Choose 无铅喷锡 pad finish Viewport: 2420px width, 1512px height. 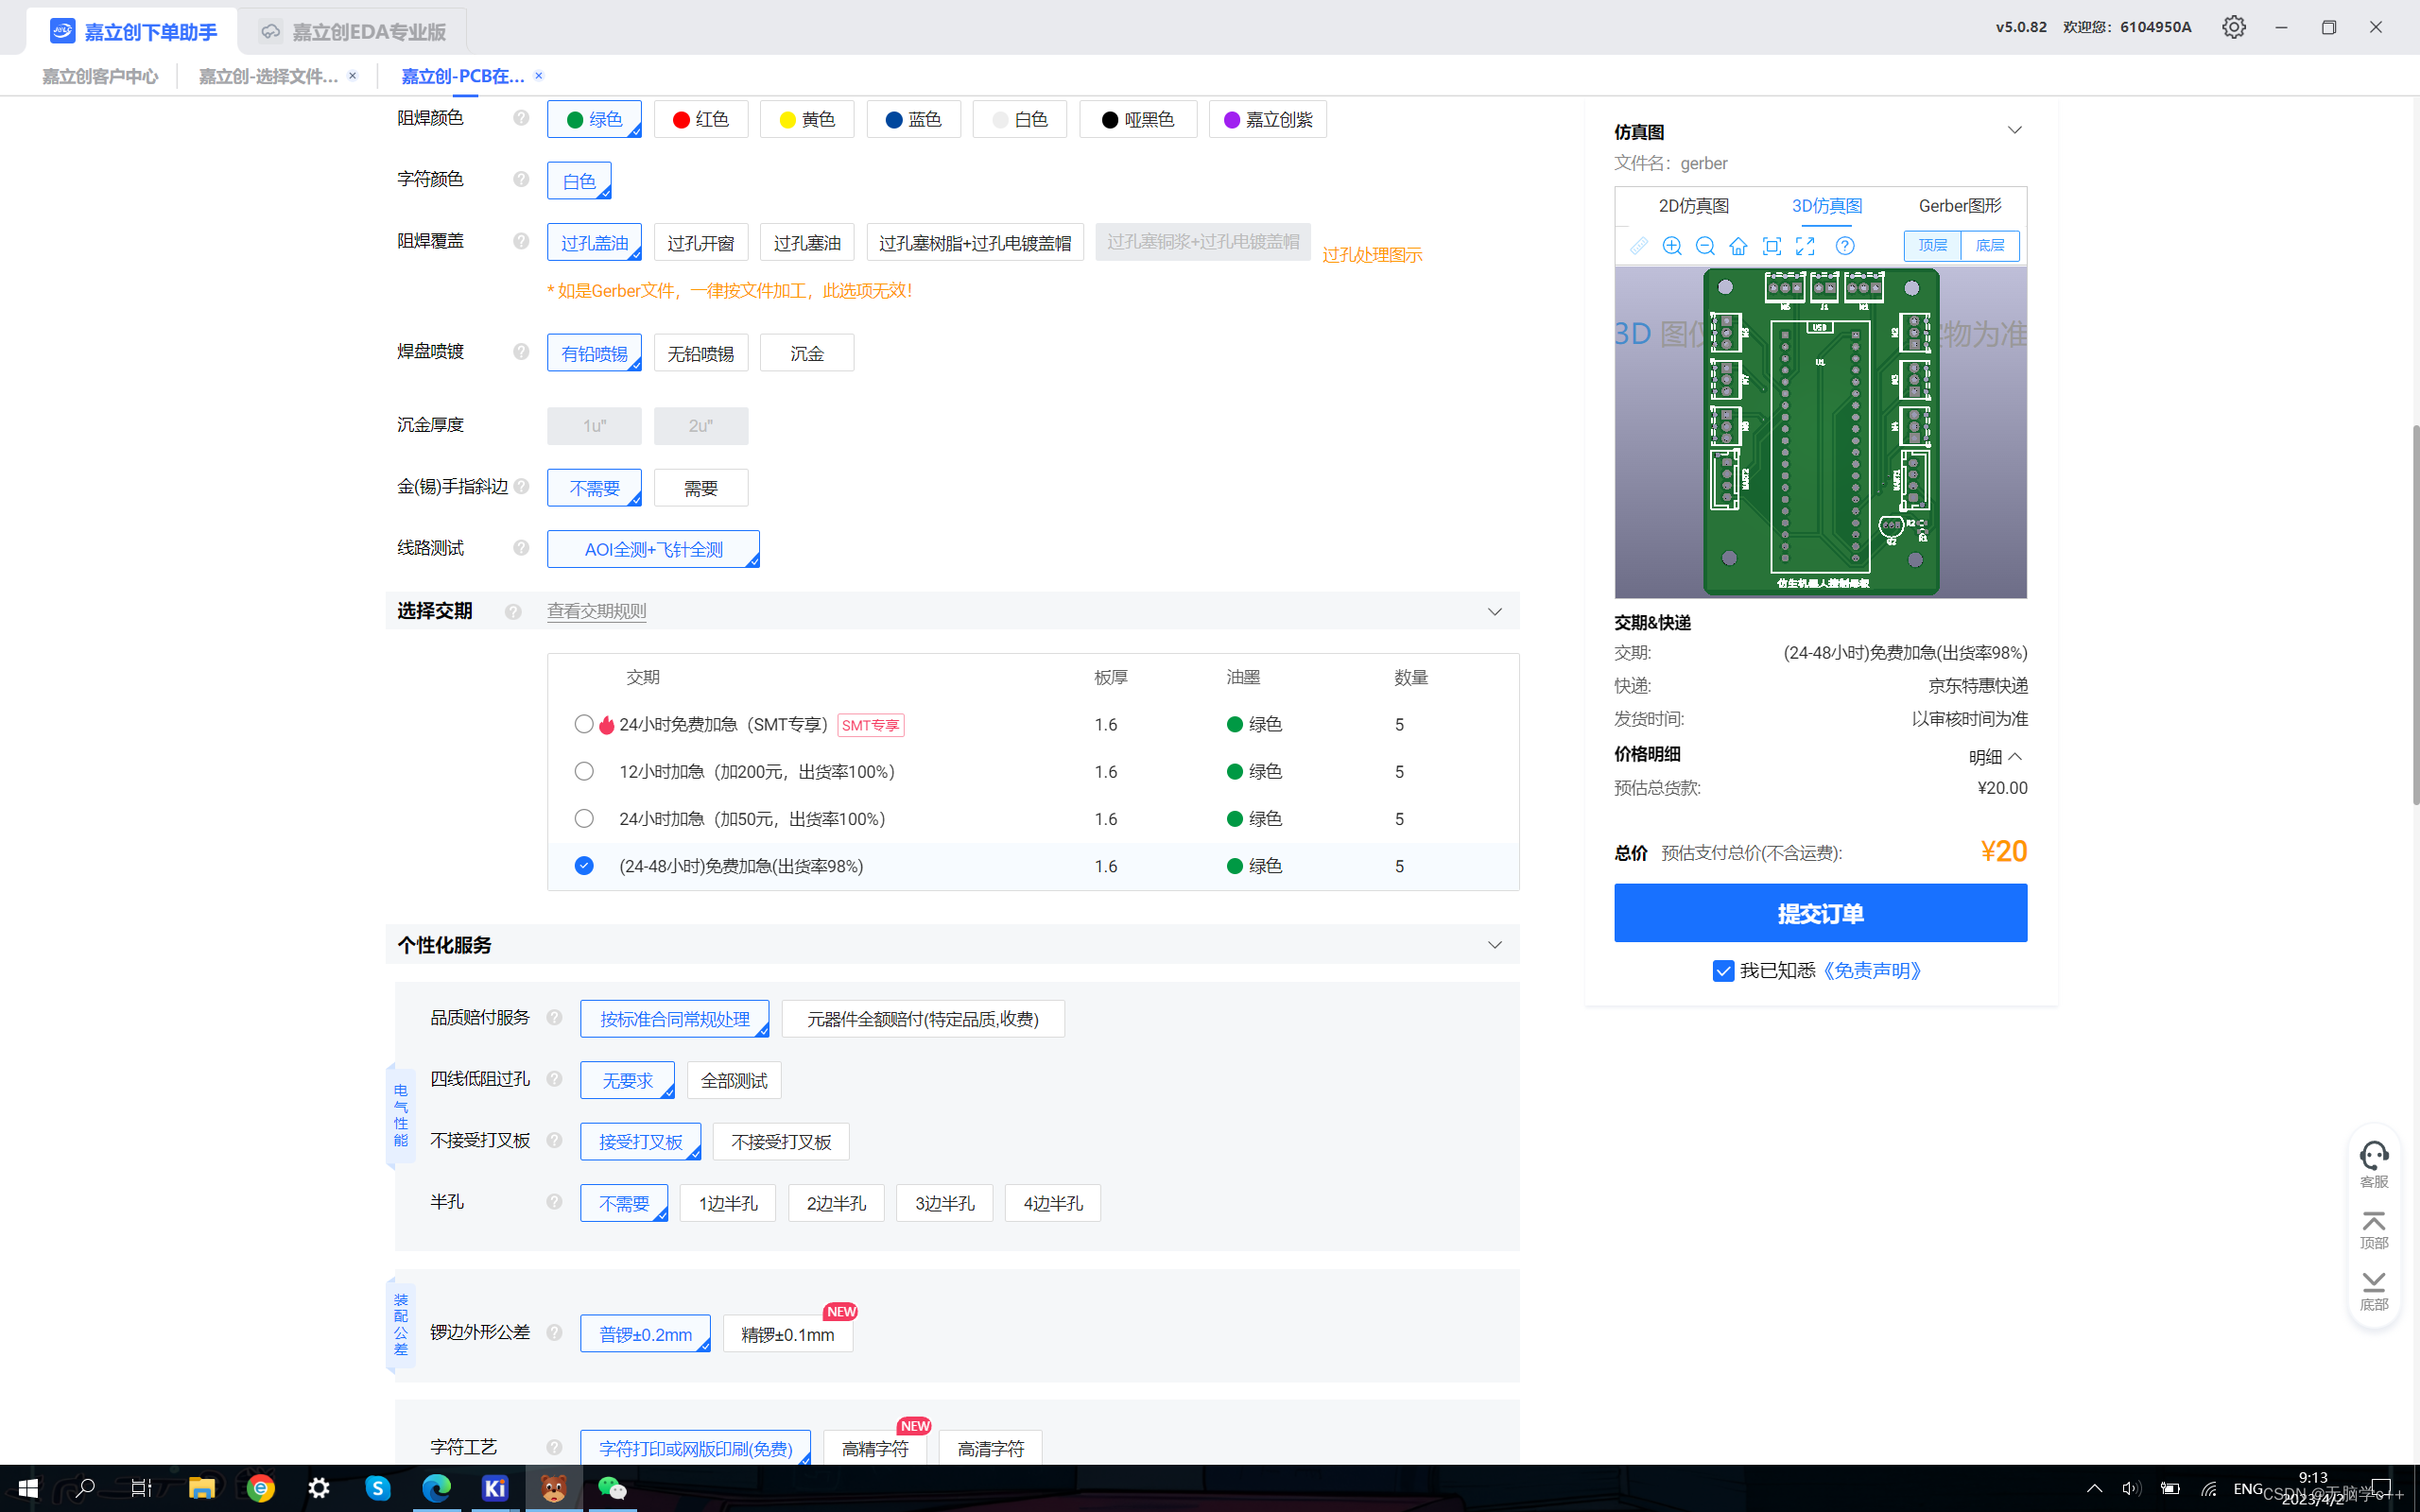[701, 353]
